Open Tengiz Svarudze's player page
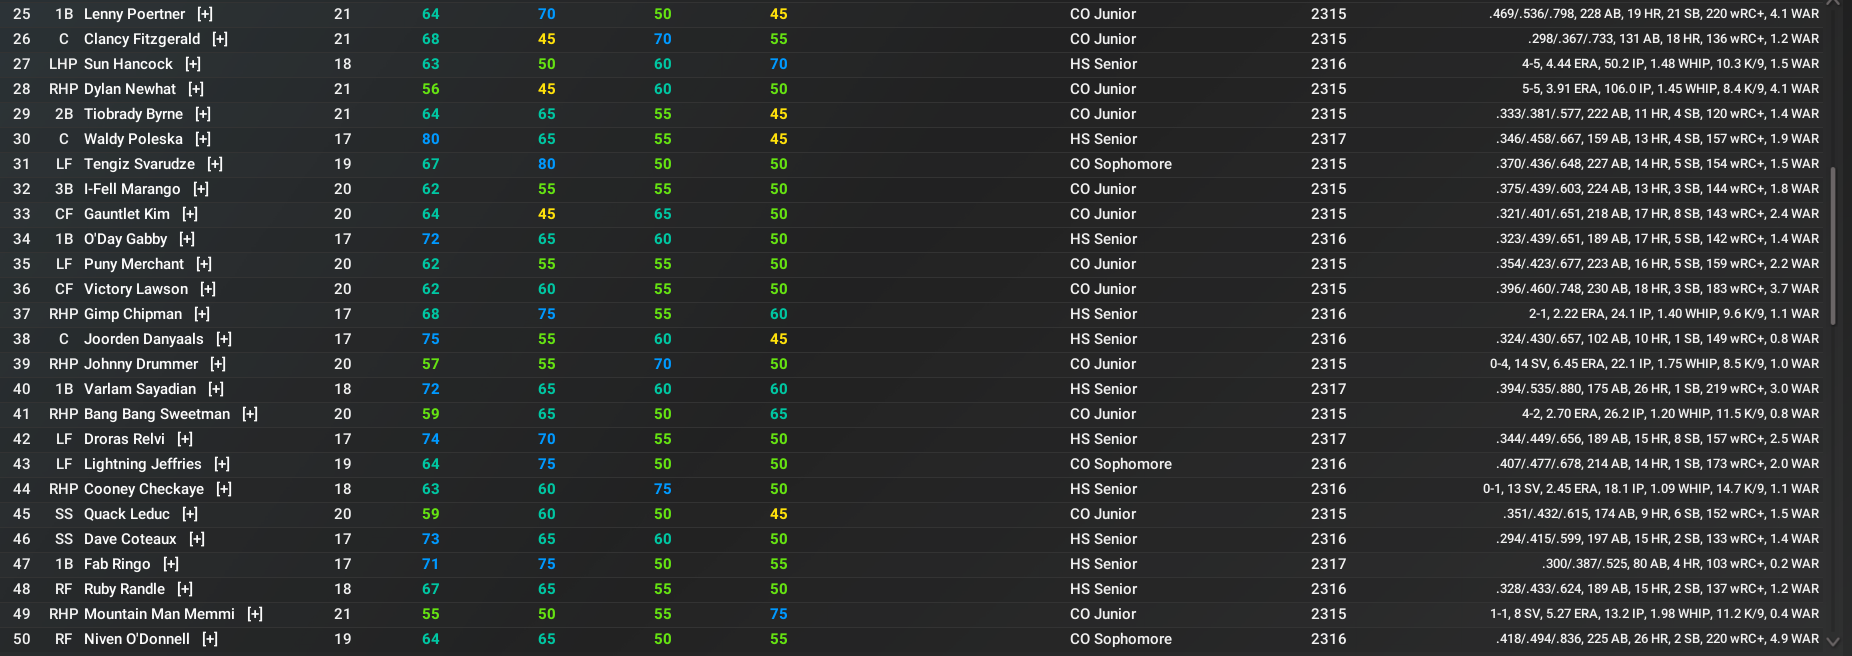The width and height of the screenshot is (1852, 656). pos(139,164)
